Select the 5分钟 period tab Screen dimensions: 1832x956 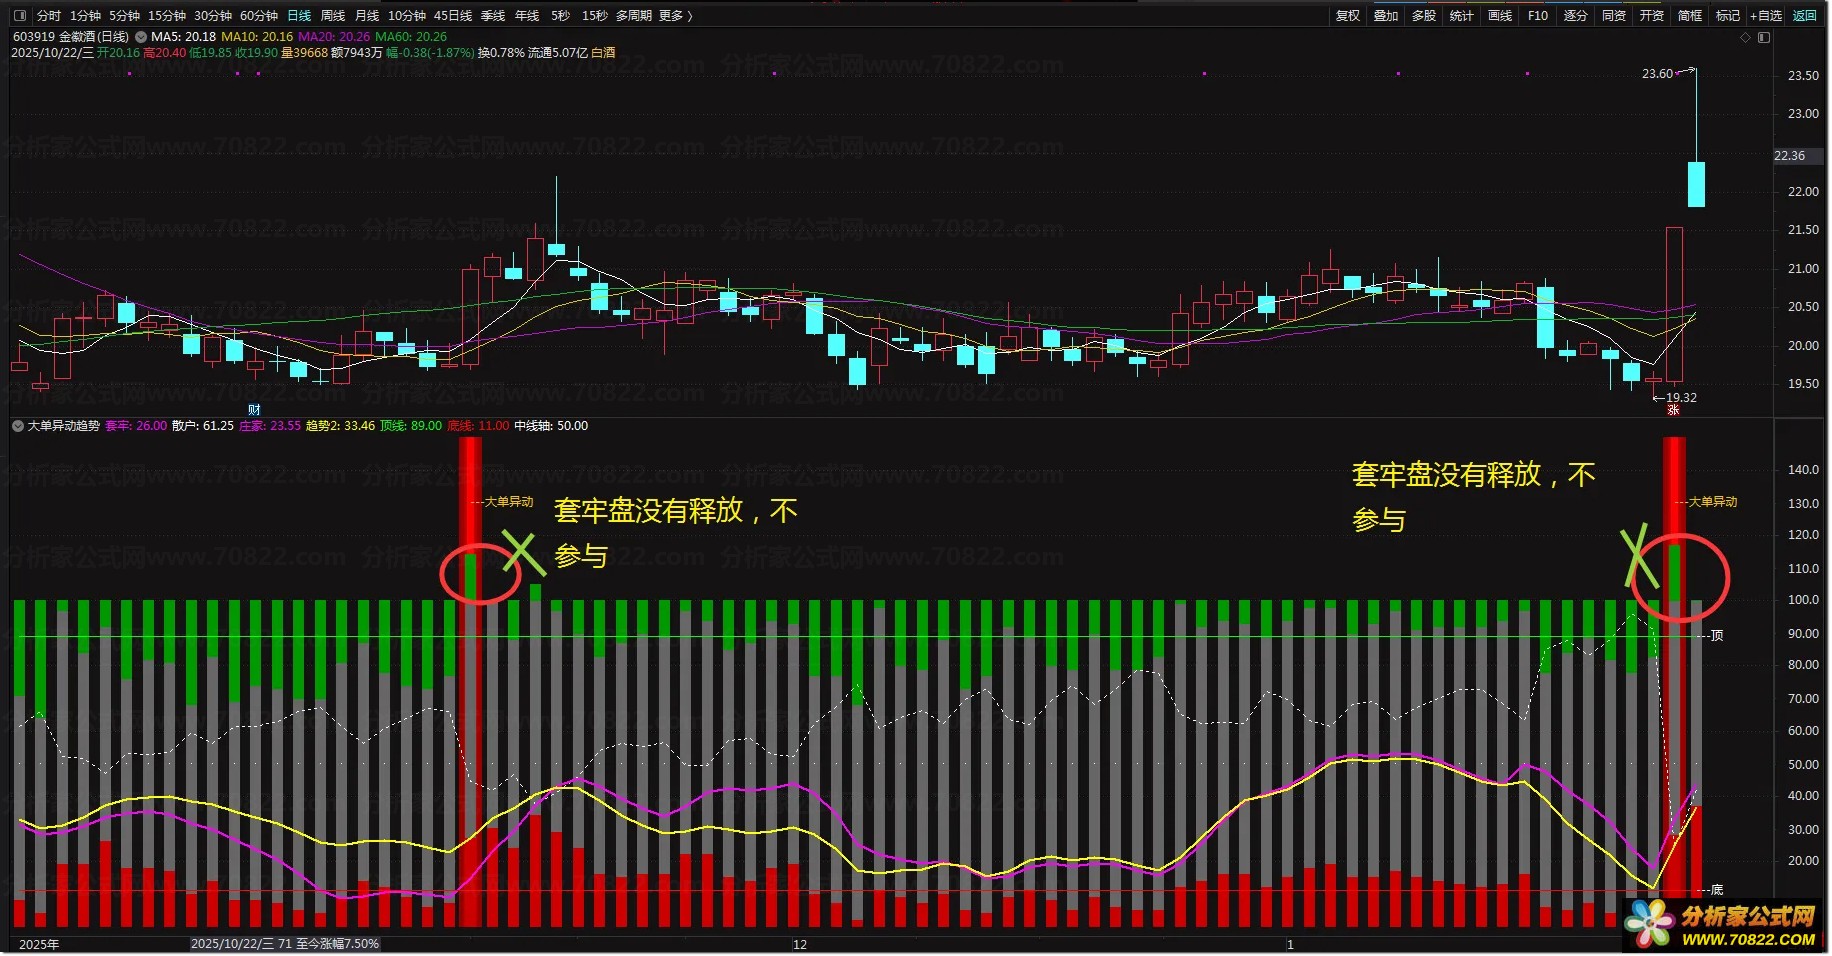tap(124, 16)
